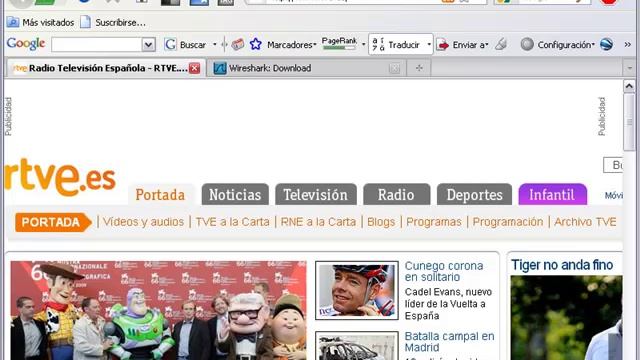Open the TVE a la Carta link
Screen dimensions: 640x360
[232, 222]
